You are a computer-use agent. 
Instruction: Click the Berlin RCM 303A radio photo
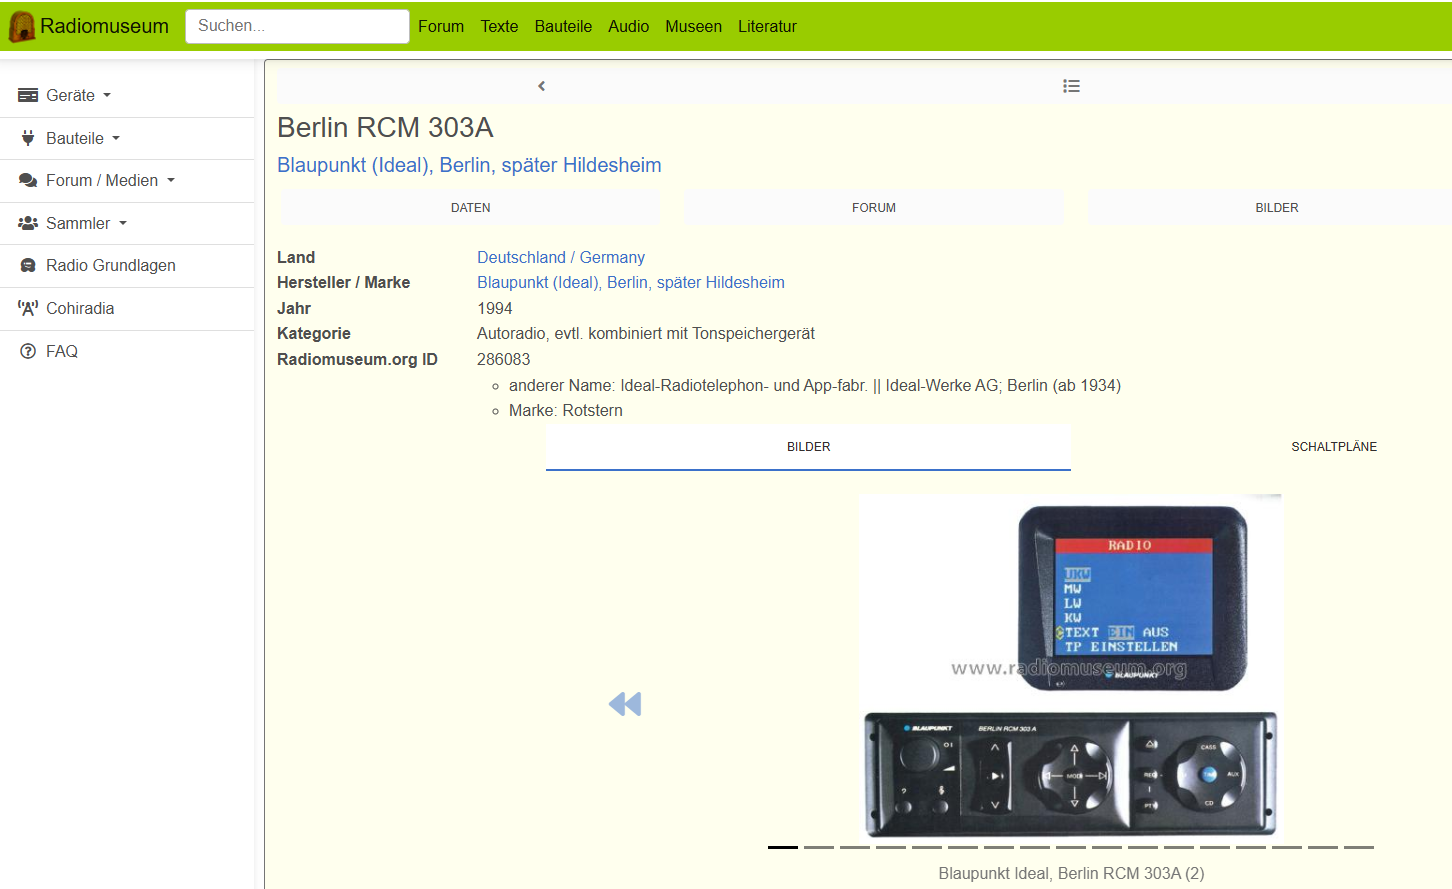1070,667
